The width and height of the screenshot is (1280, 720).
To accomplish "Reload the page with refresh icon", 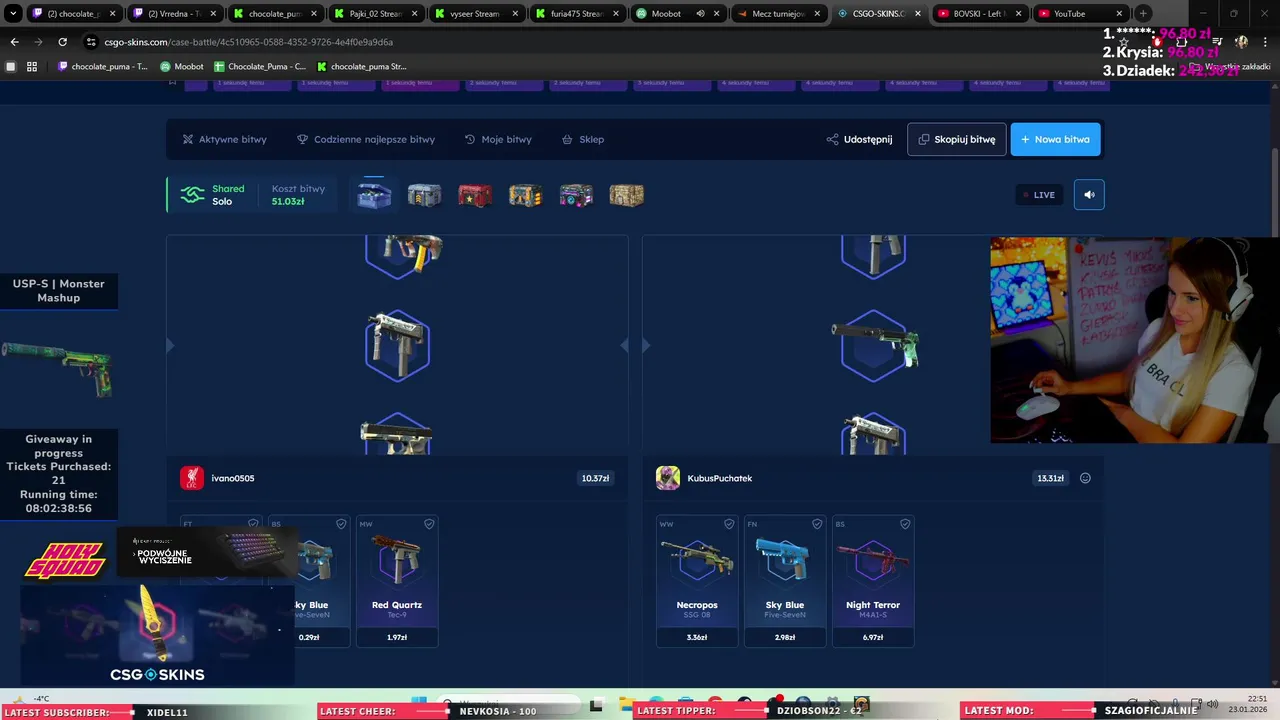I will 62,42.
